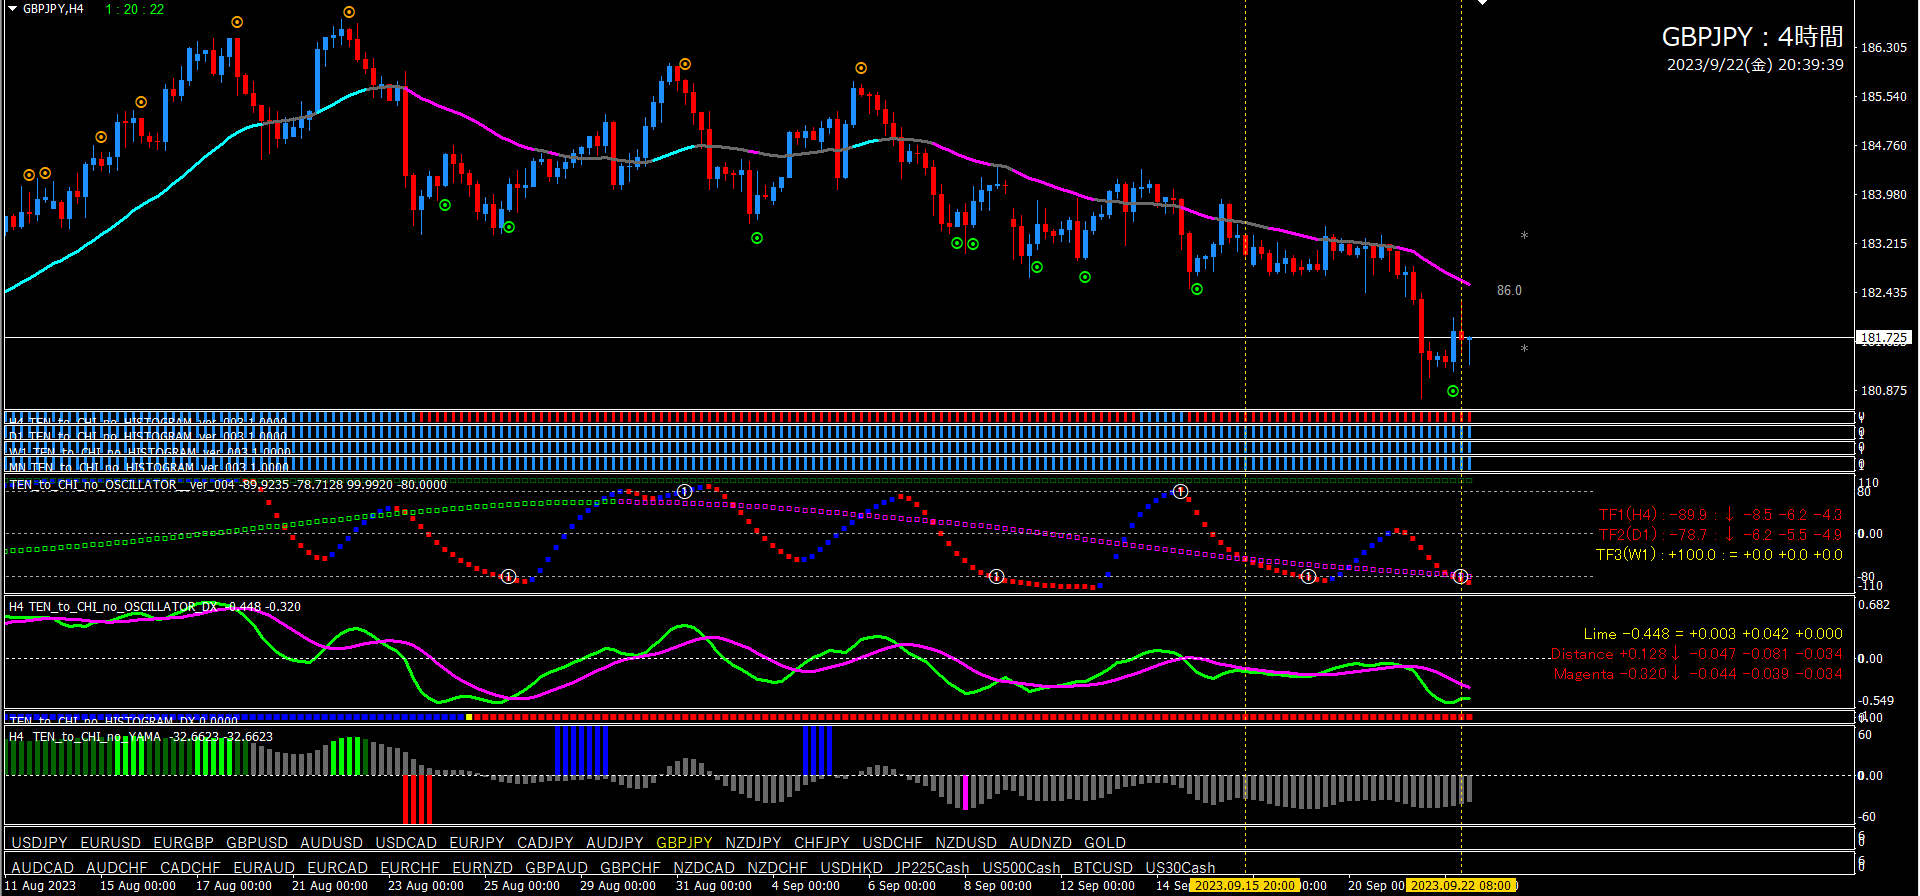
Task: Click the 186.305 price axis label
Action: tap(1883, 48)
